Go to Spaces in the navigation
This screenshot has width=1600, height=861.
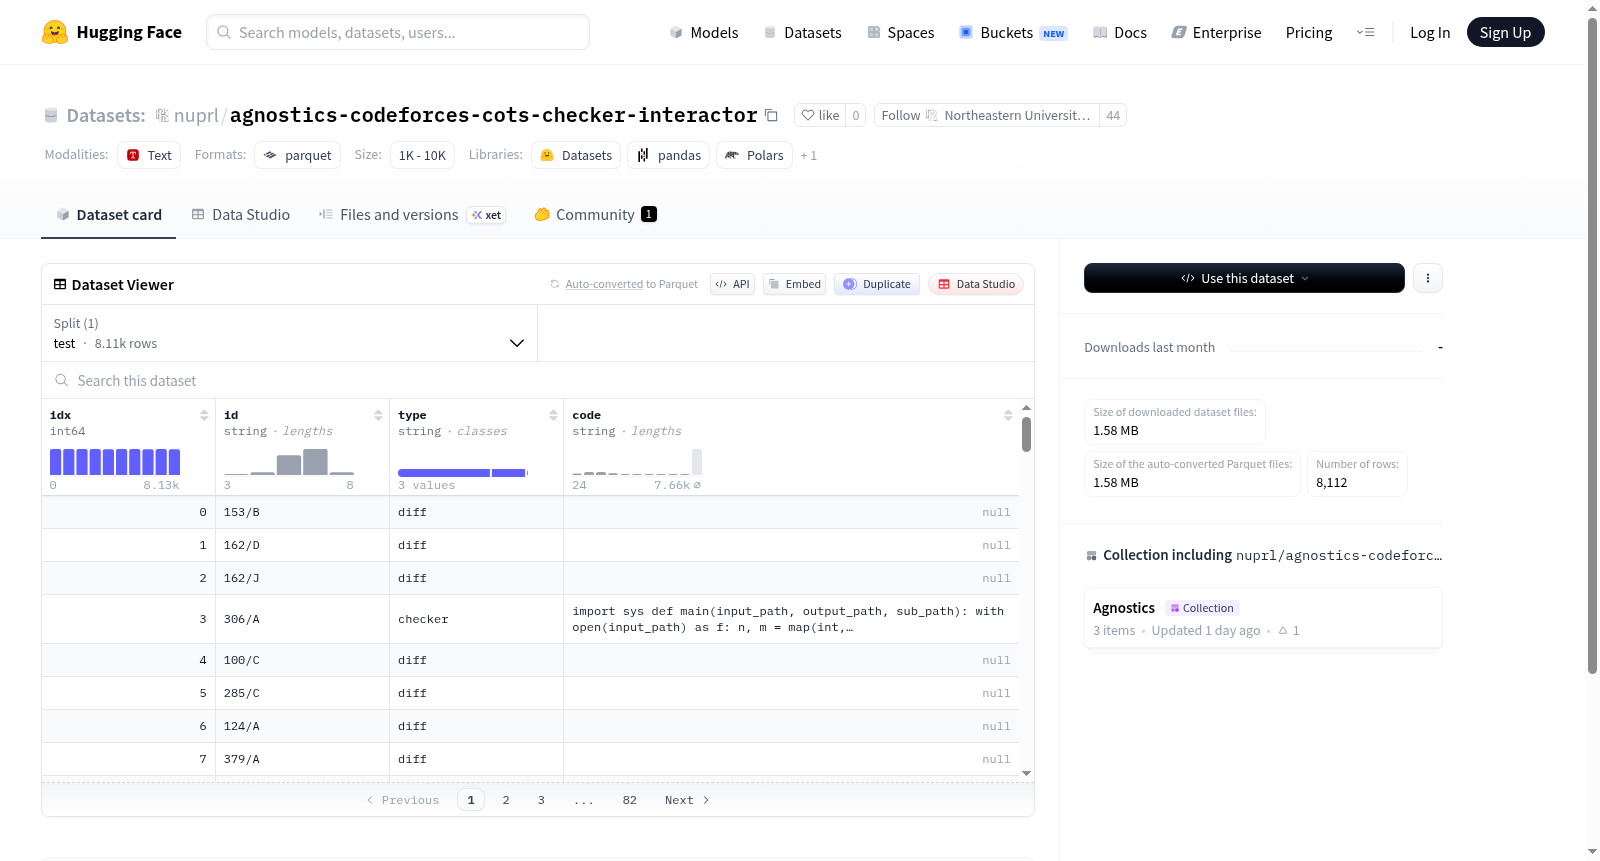[x=901, y=33]
